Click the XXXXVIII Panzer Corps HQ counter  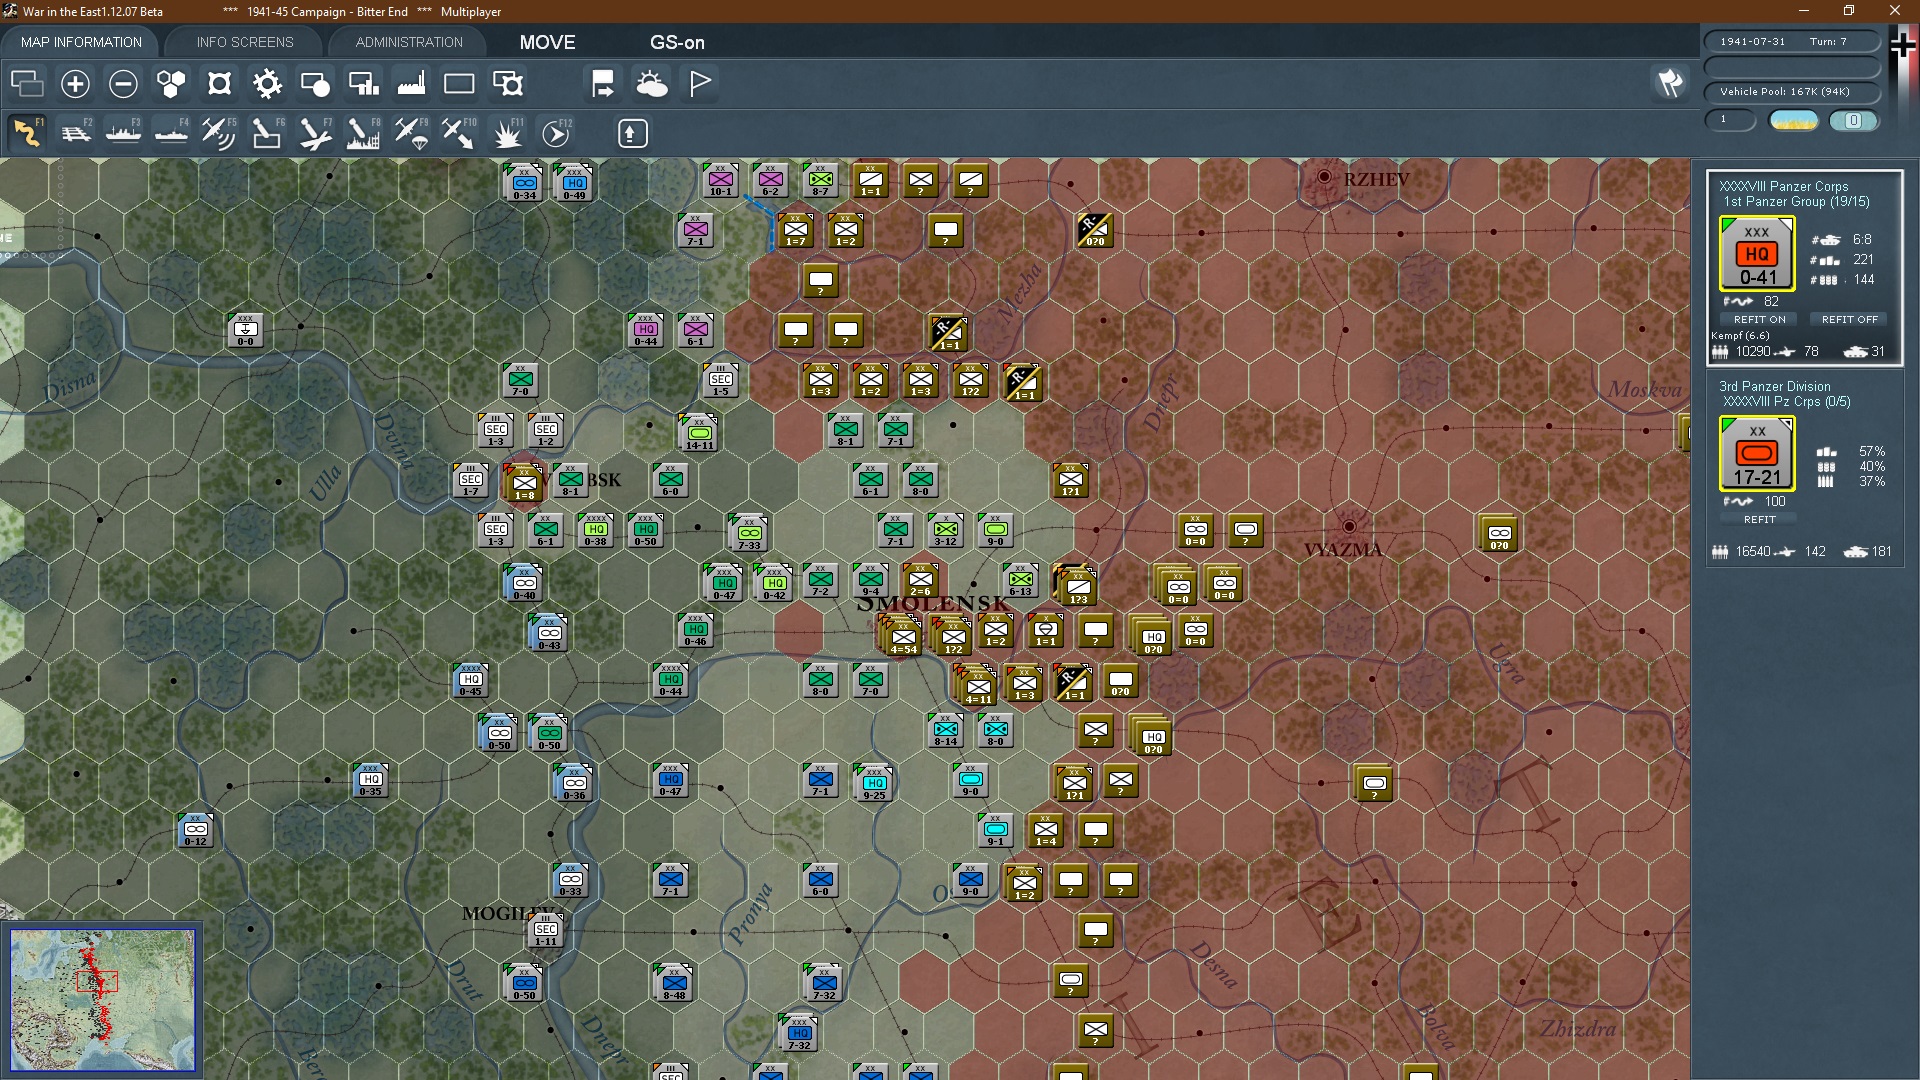click(1757, 255)
